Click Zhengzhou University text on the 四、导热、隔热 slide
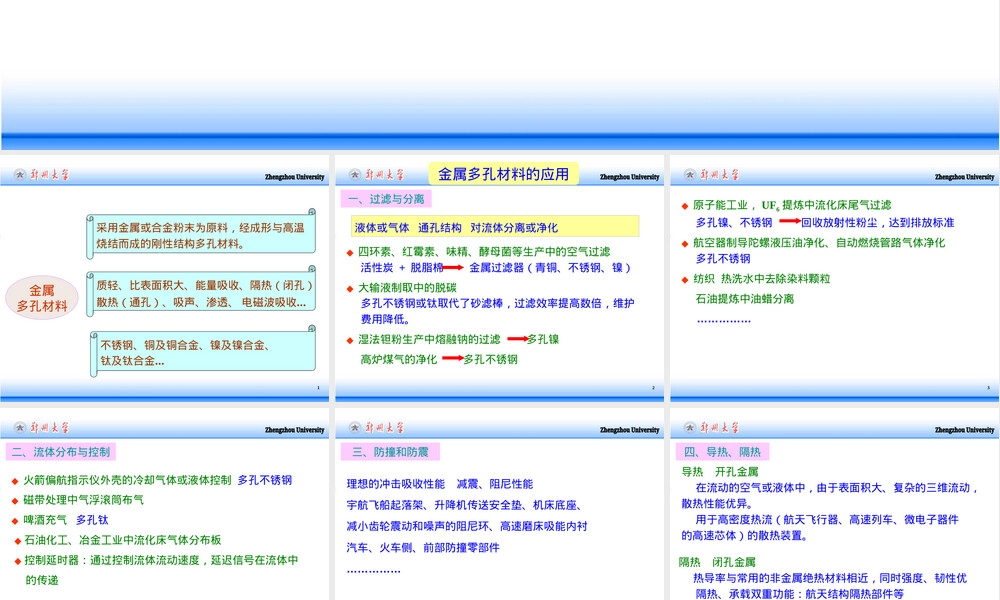 (964, 430)
